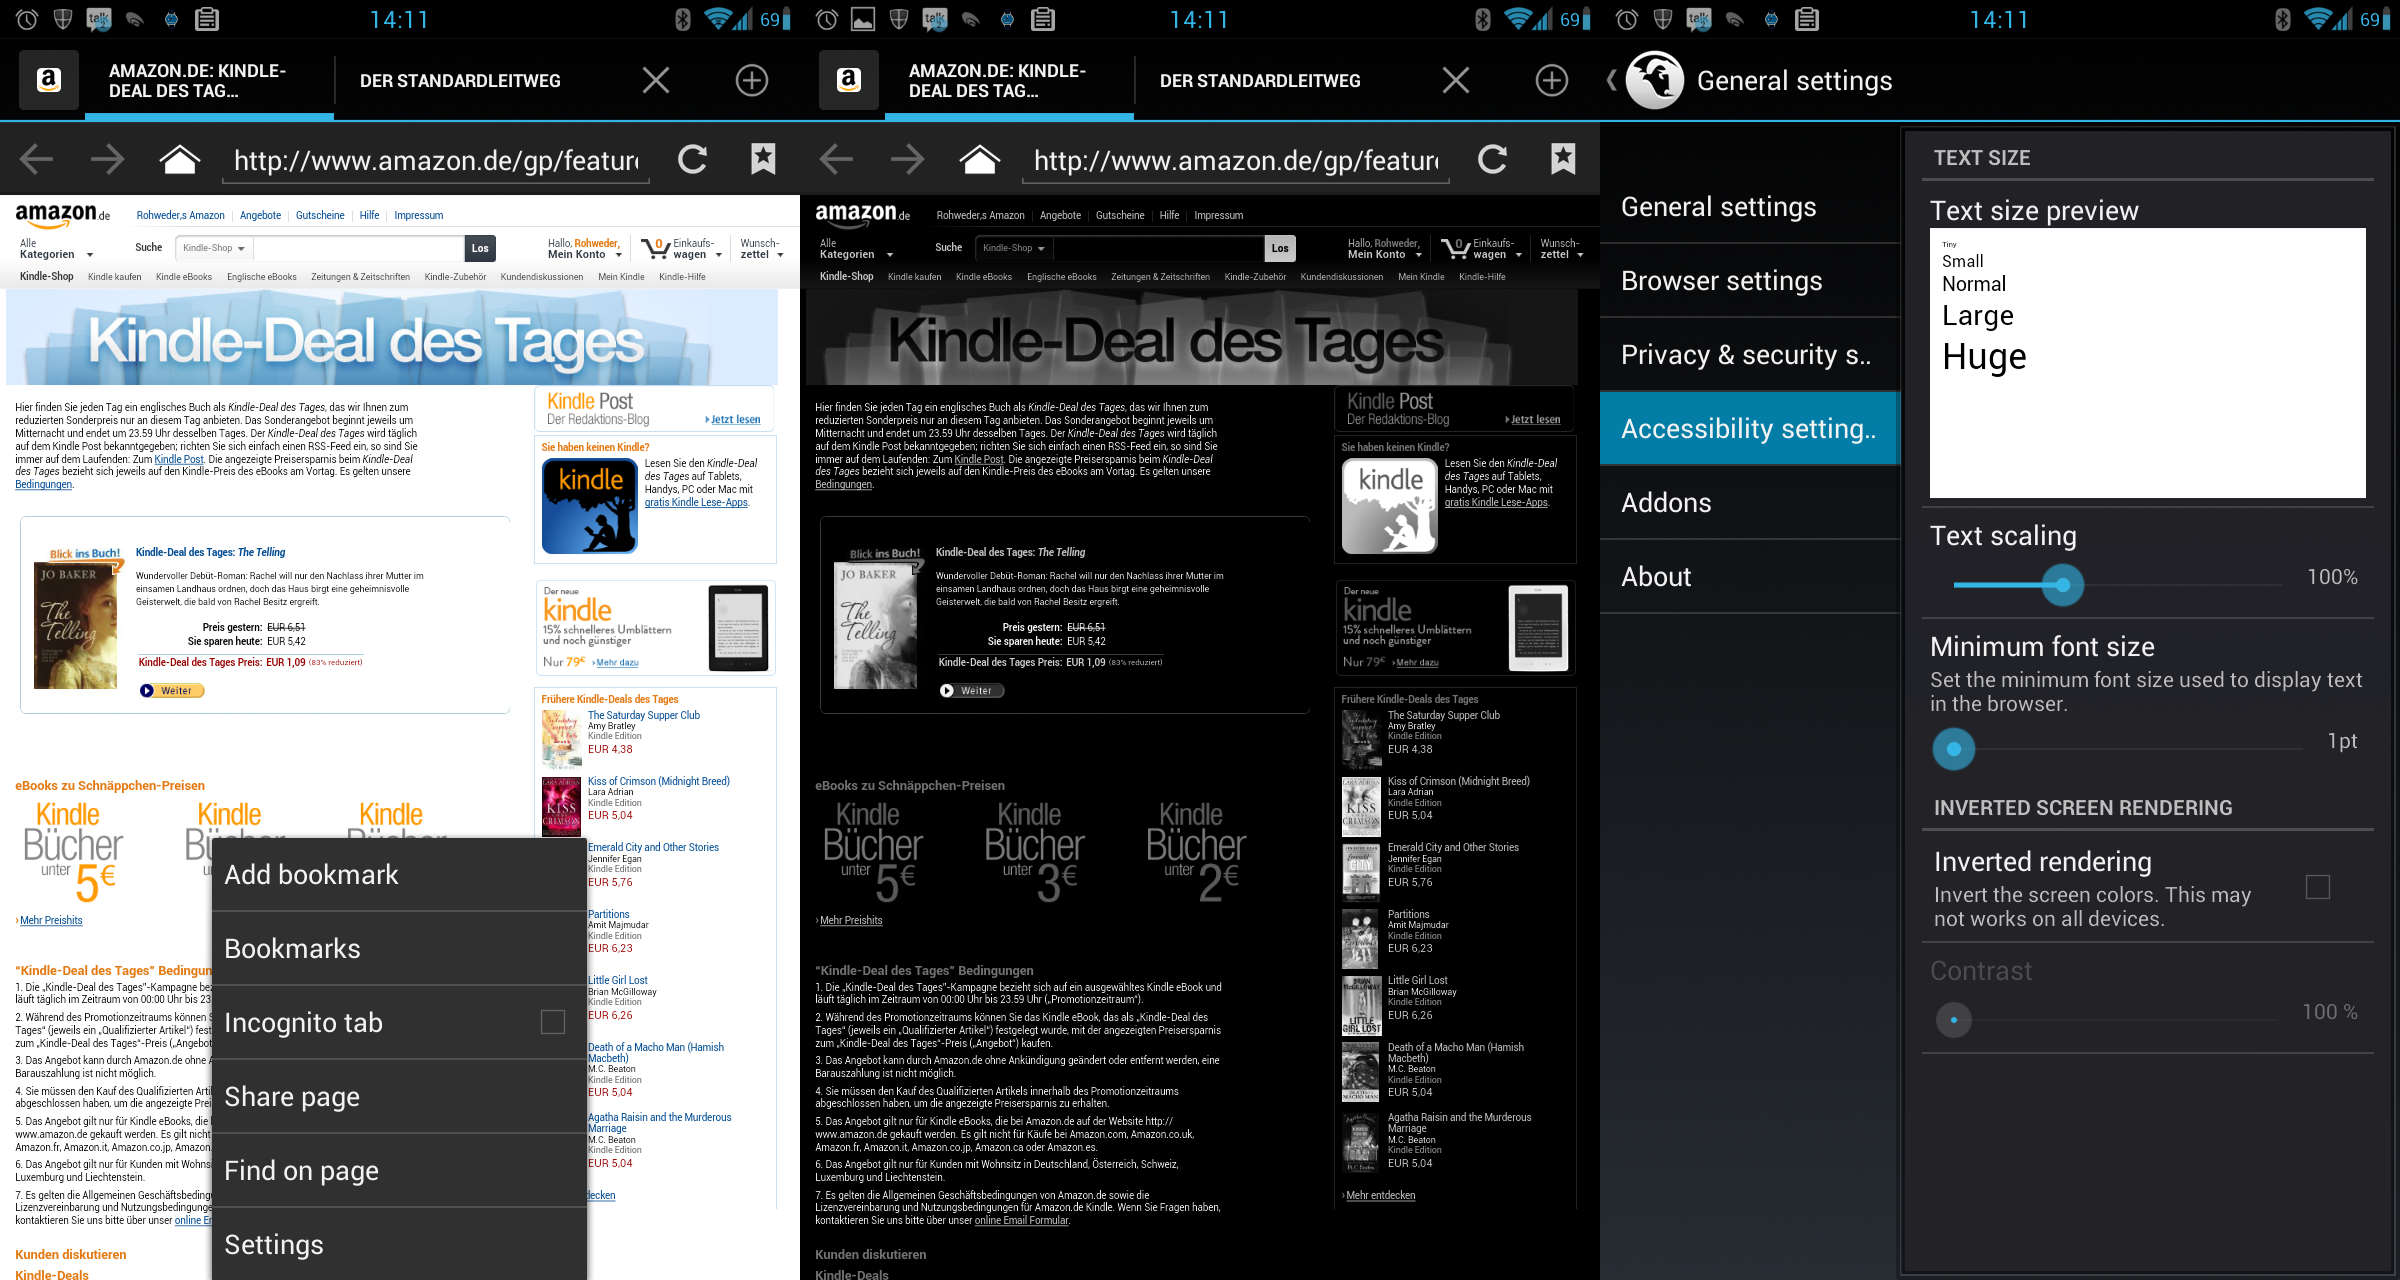This screenshot has height=1280, width=2400.
Task: Tap the Amazon favicon on the left browser's tab
Action: point(49,80)
